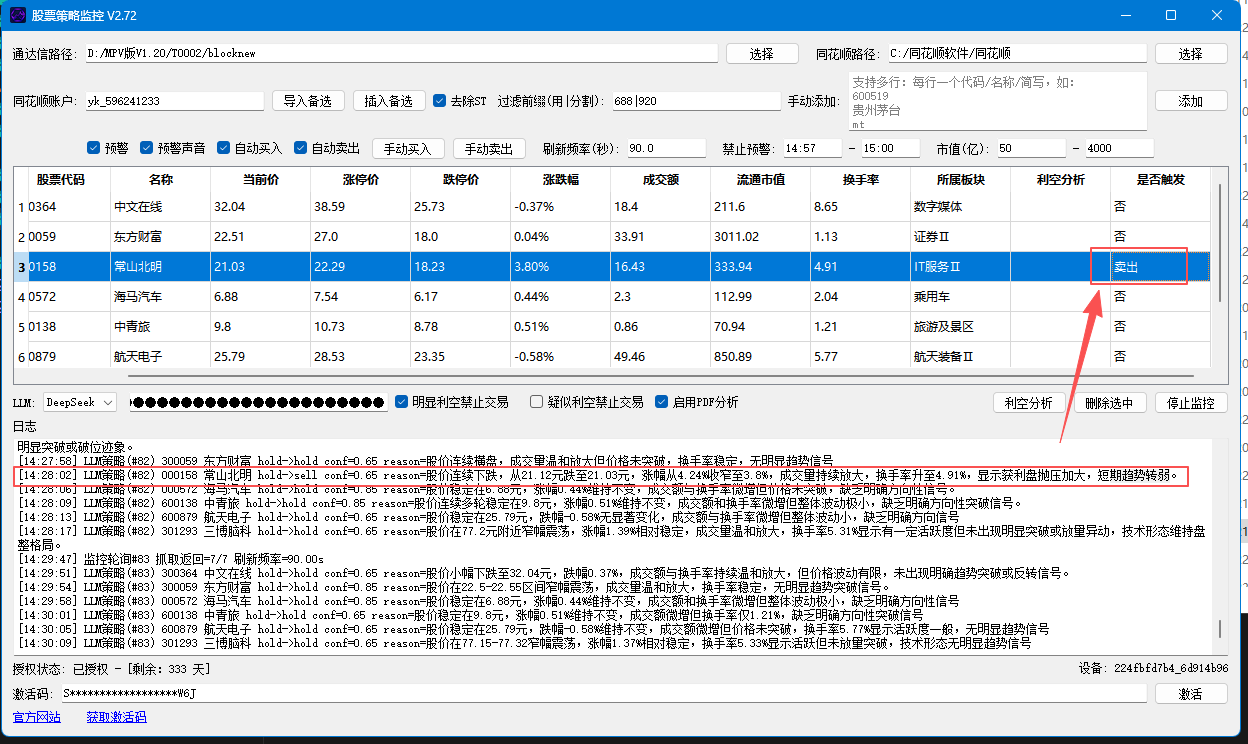1248x744 pixels.
Task: Click 添加 to add manual stock codes
Action: click(x=1191, y=100)
